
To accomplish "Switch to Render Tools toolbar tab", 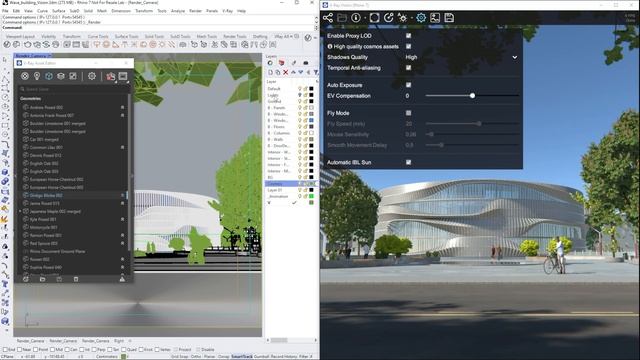I will coord(235,36).
